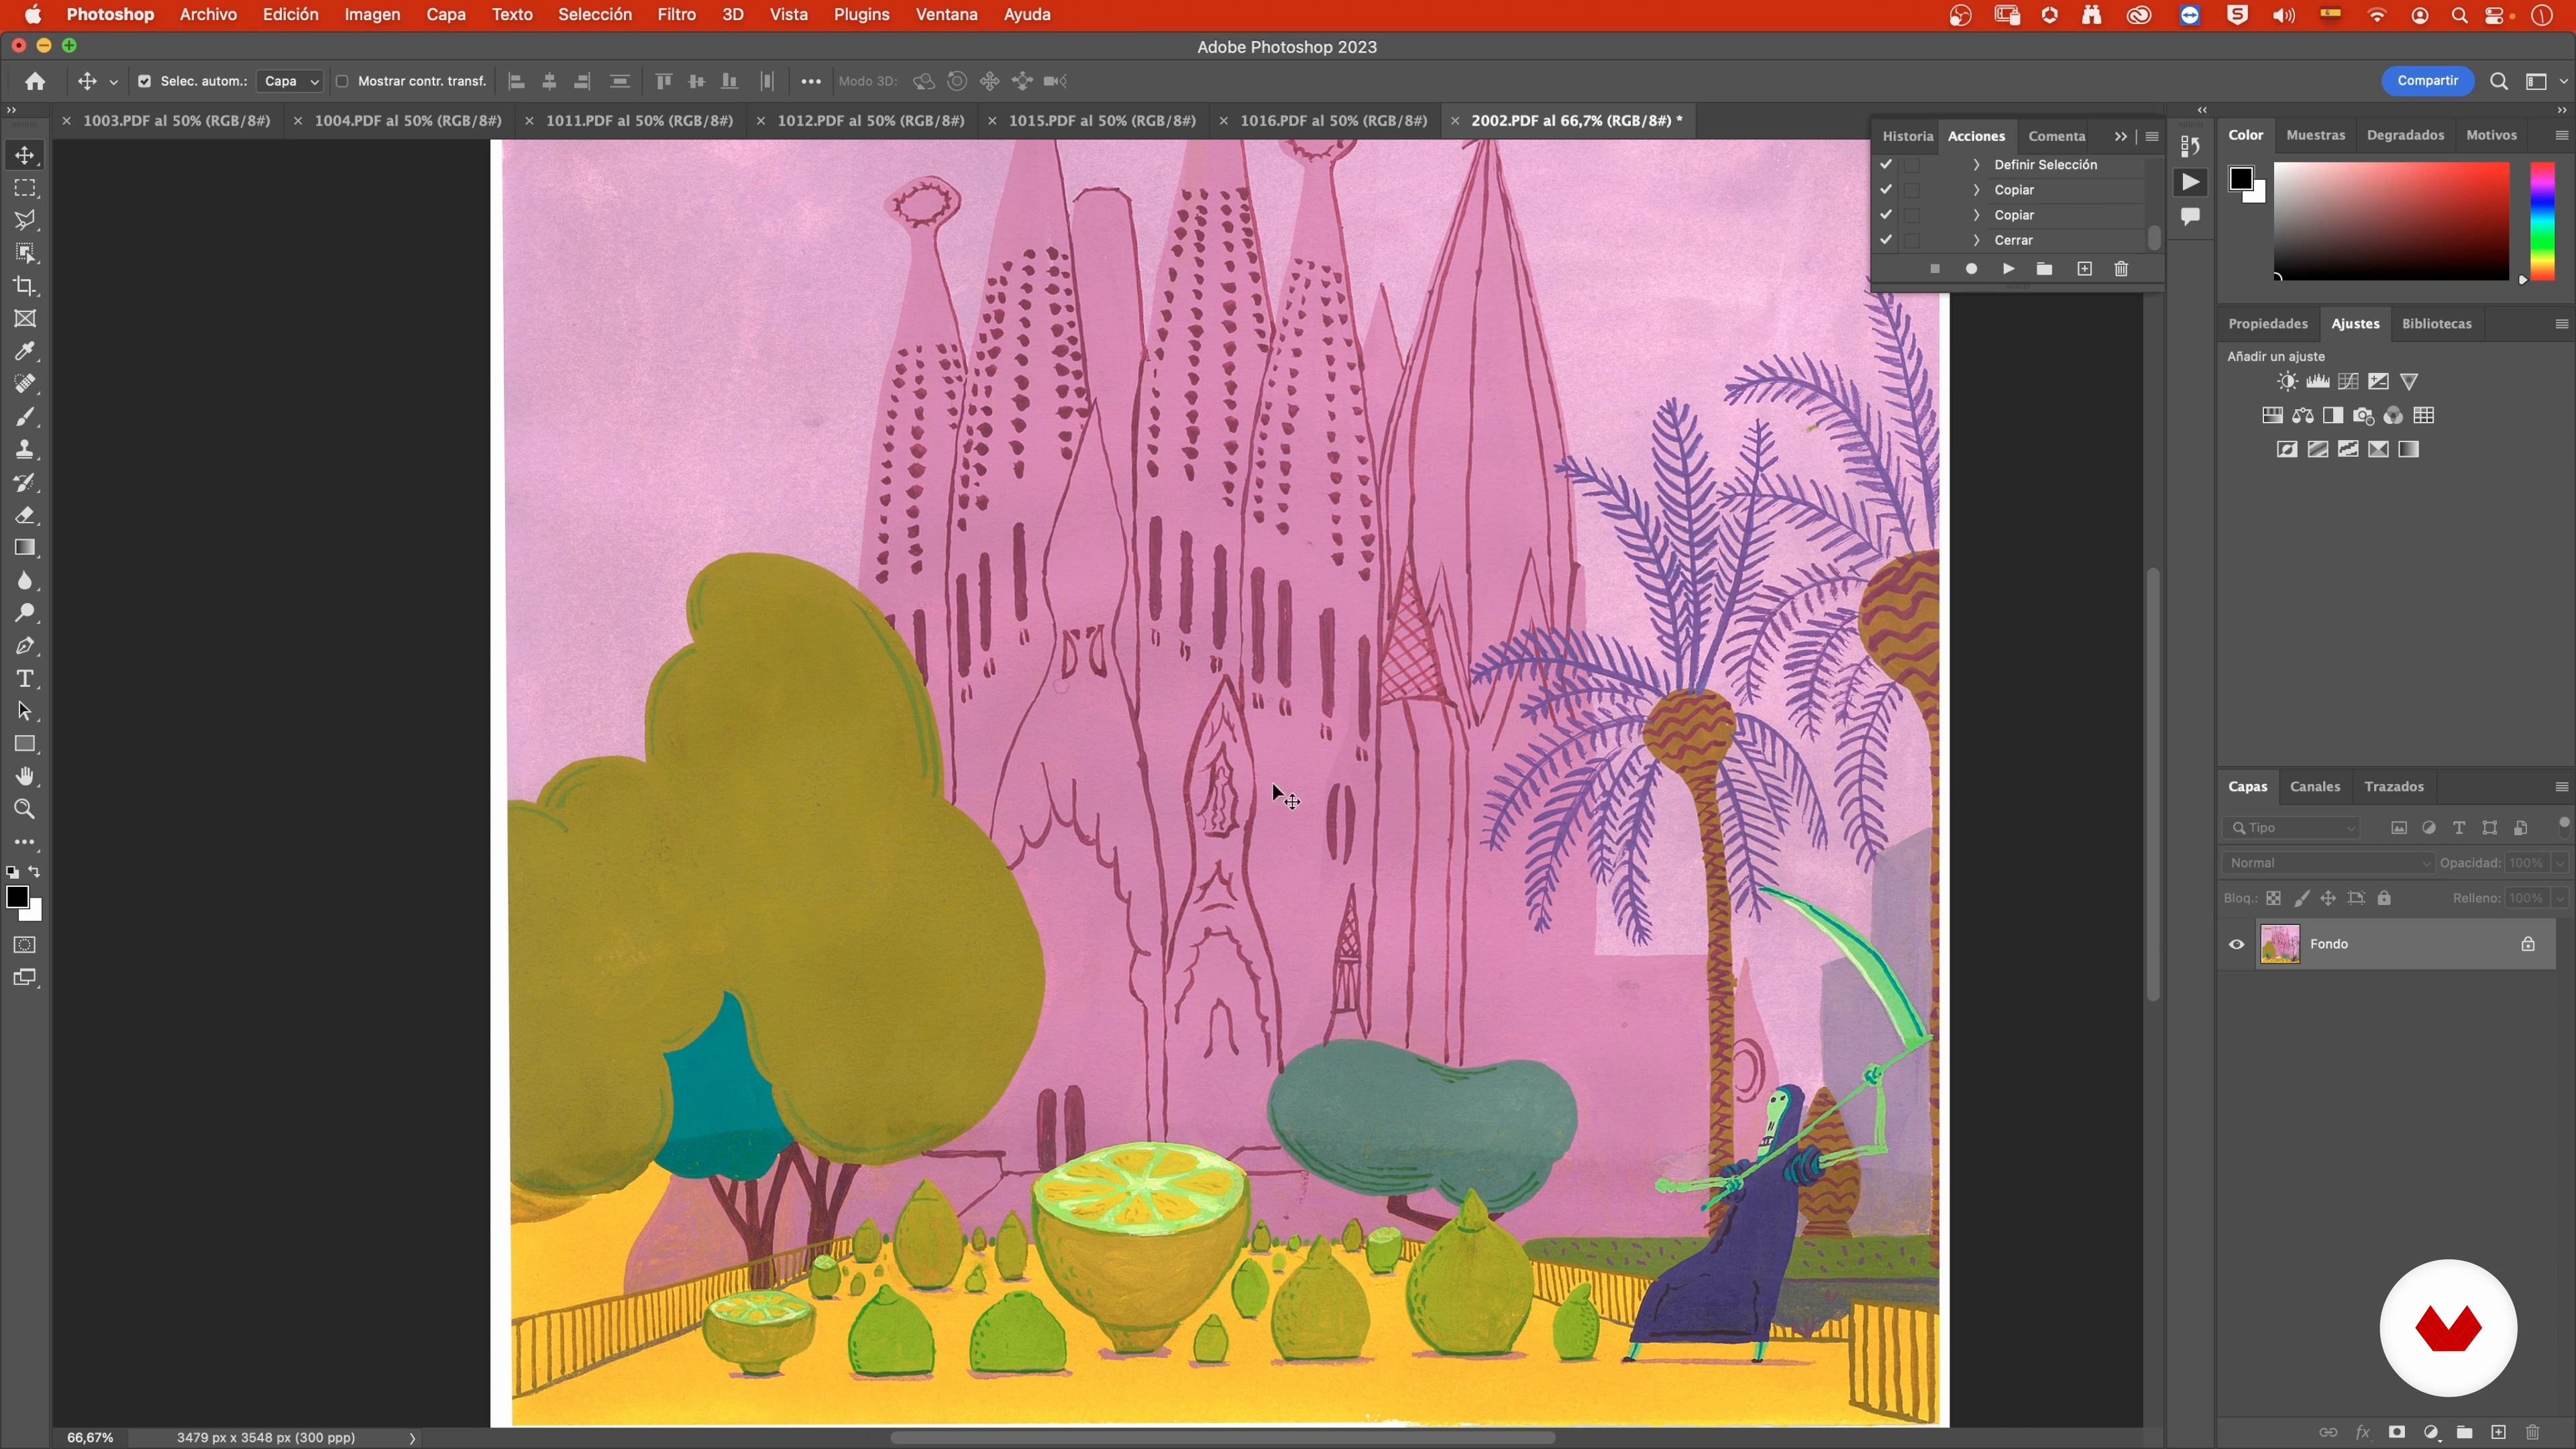Select the Horizontal Type tool
This screenshot has height=1449, width=2576.
pyautogui.click(x=25, y=679)
